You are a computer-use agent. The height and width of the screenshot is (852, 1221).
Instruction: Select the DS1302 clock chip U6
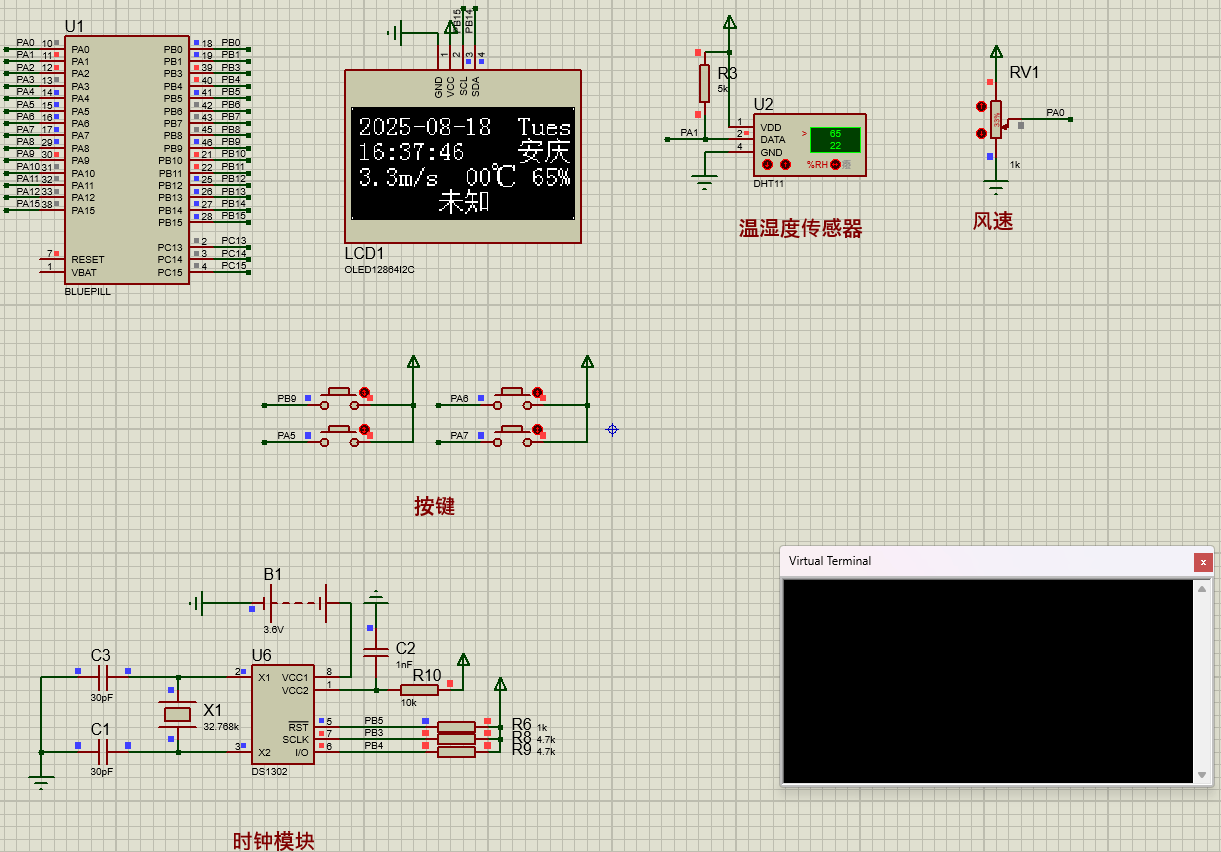point(282,714)
